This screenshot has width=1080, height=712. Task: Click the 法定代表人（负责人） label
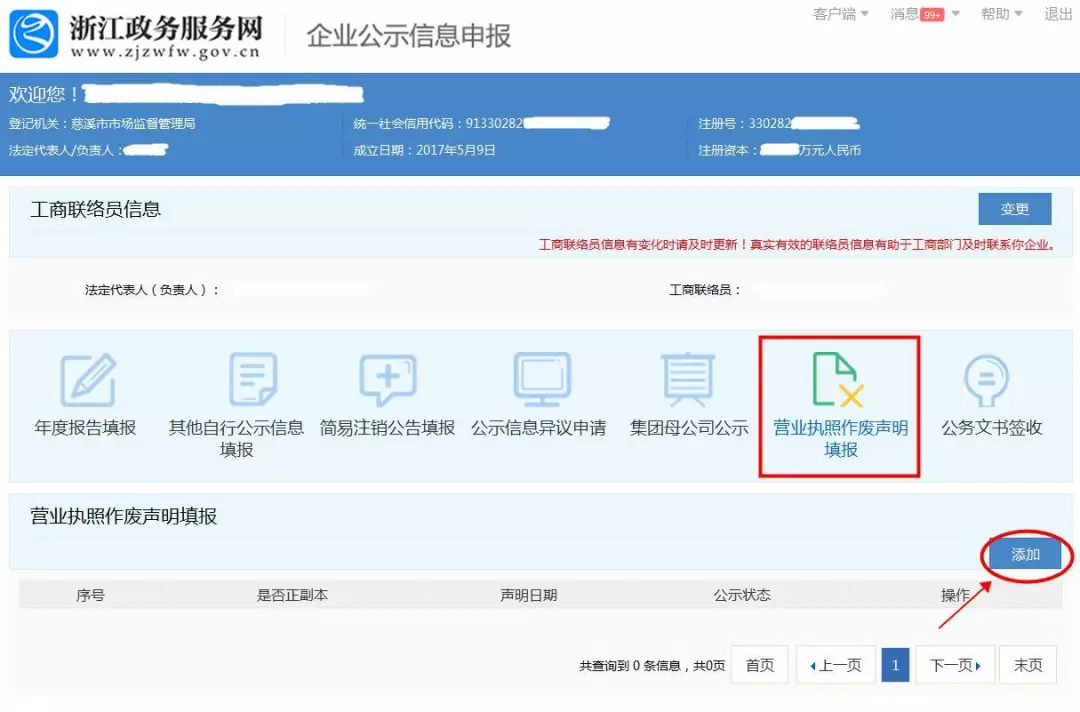(x=152, y=290)
